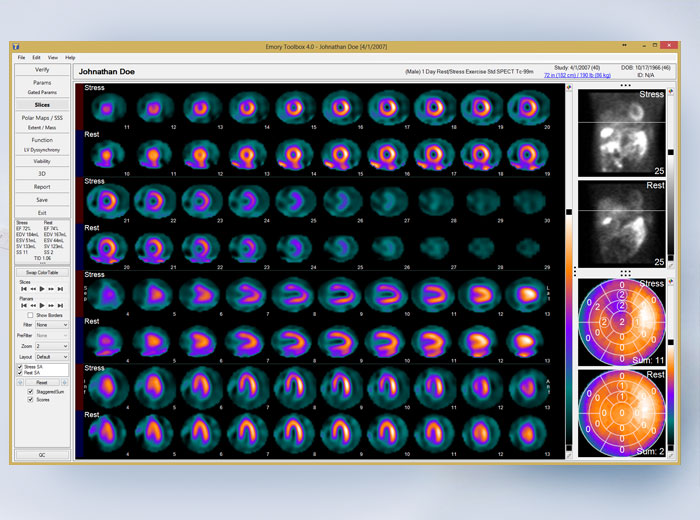Expand the Zoom dropdown

(x=51, y=346)
